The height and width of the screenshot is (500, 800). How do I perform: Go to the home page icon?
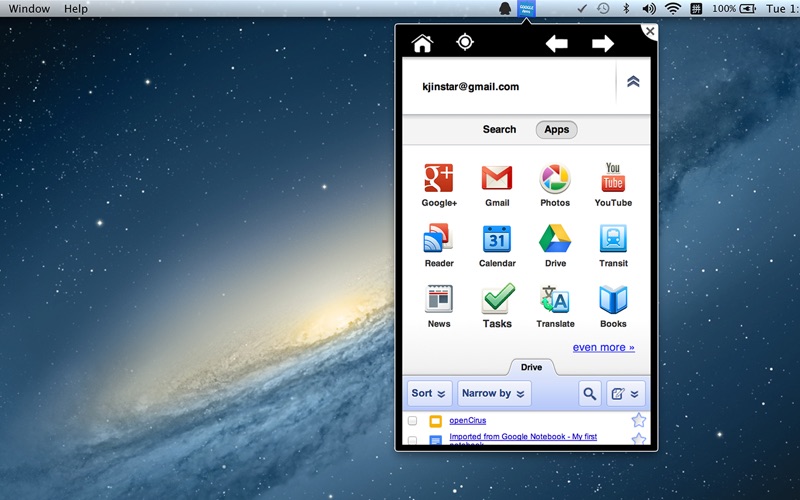coord(422,43)
